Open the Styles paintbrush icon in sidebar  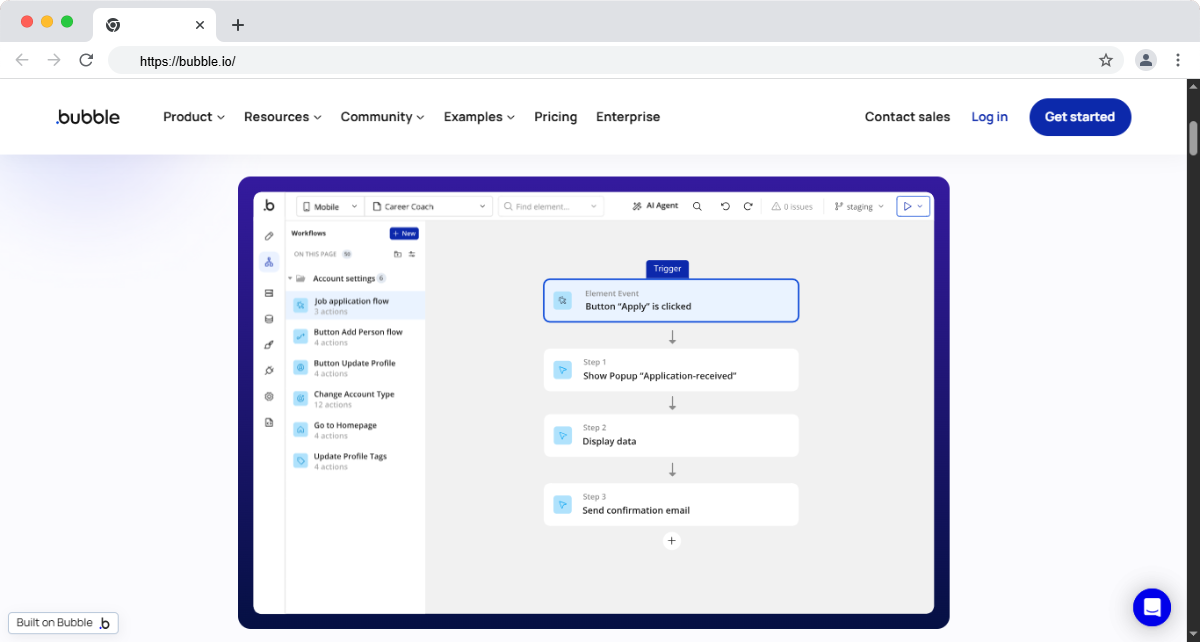coord(269,345)
